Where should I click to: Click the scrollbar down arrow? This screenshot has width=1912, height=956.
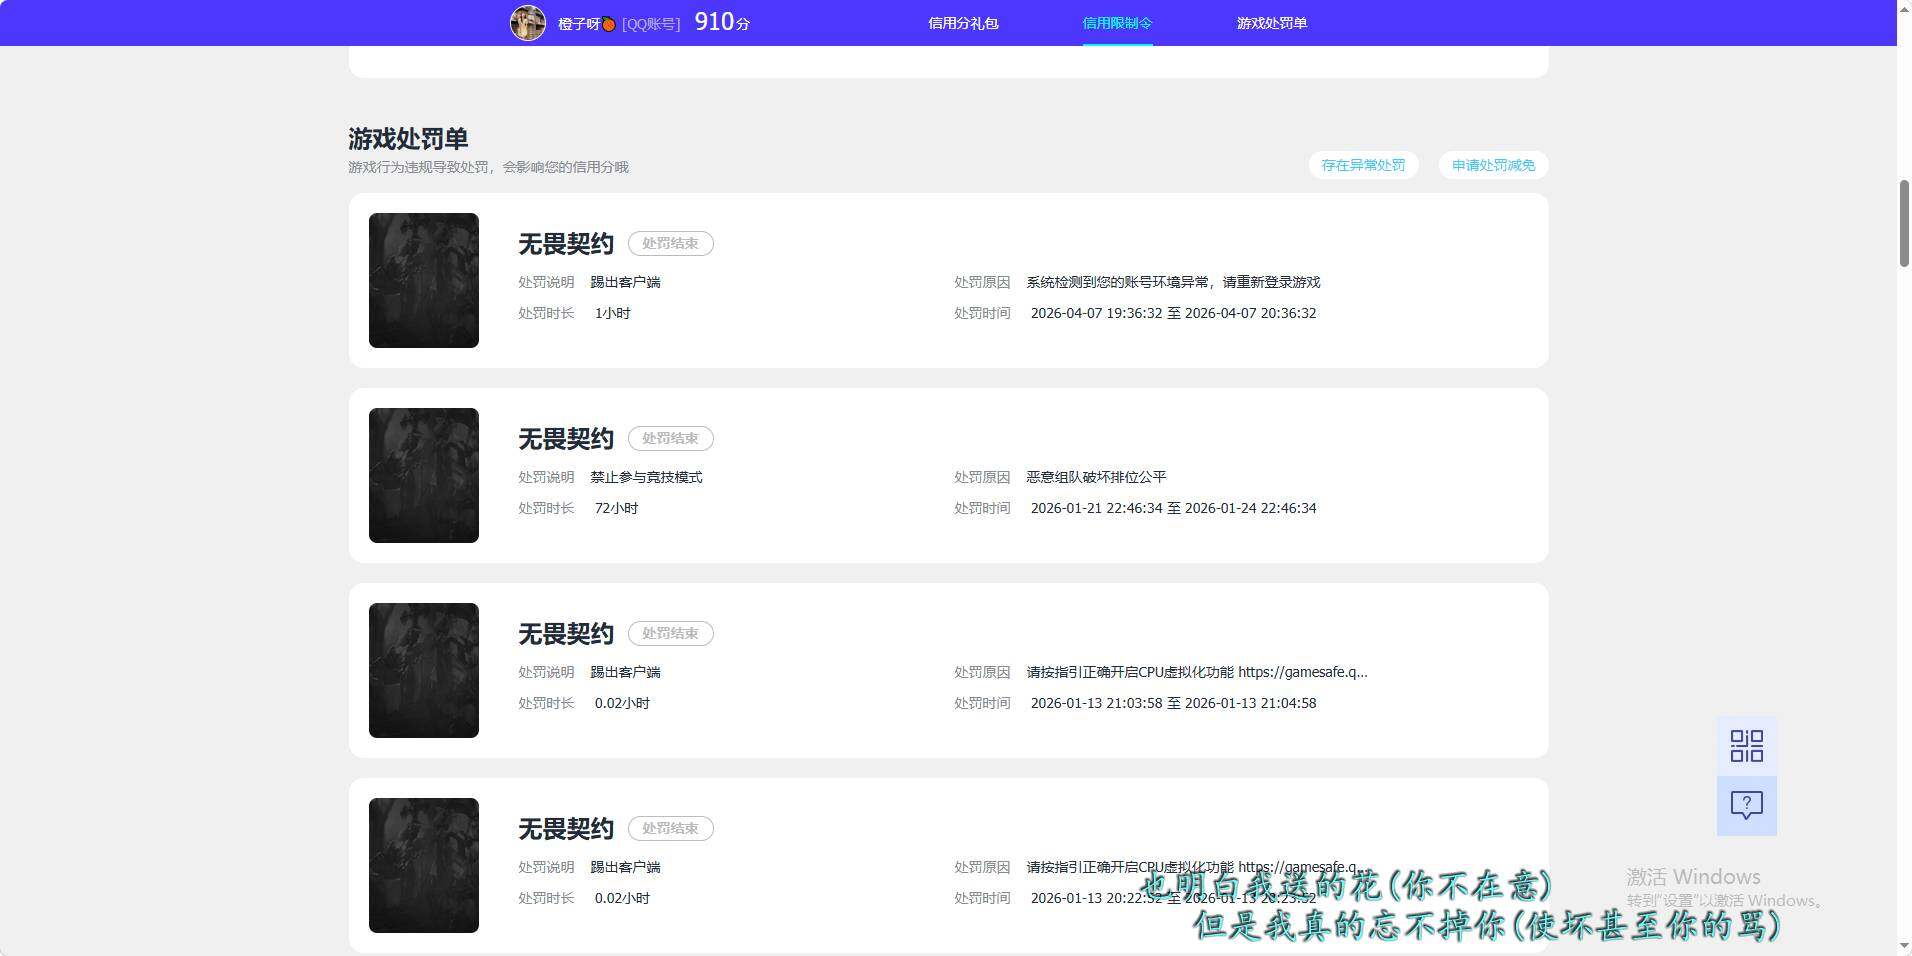pos(1904,946)
